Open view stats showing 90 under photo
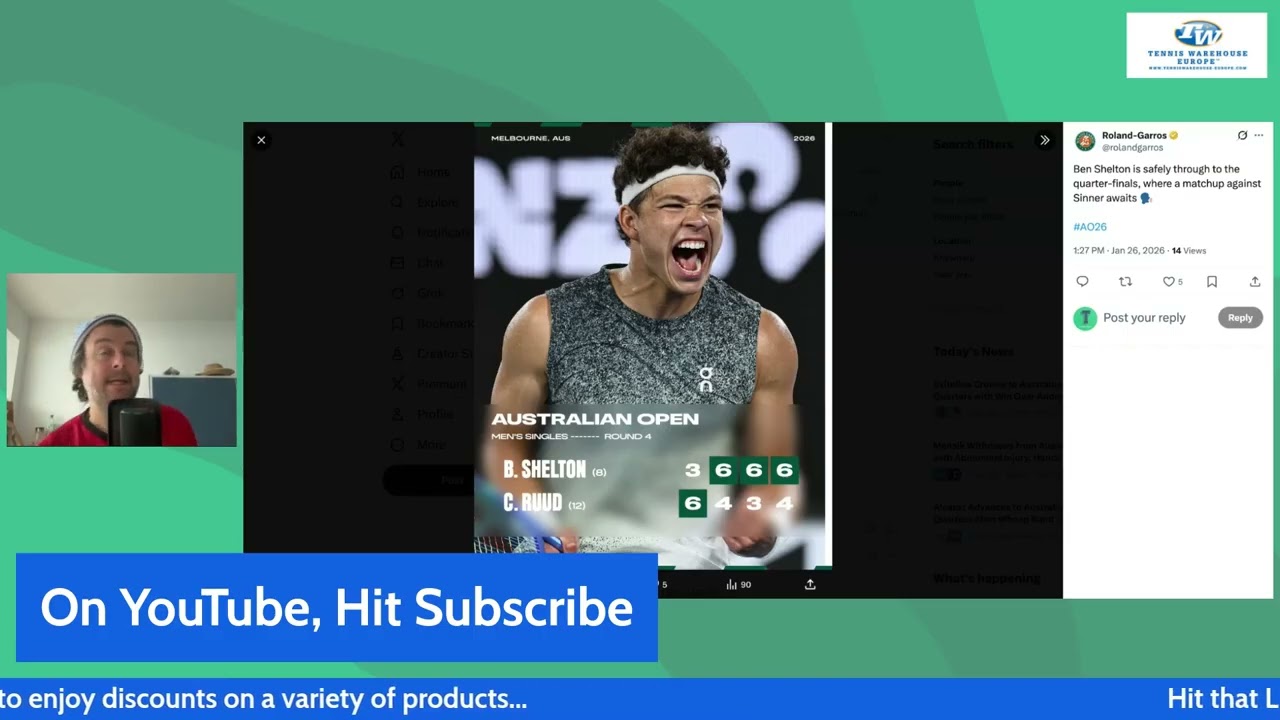Screen dimensions: 1280x720 click(739, 585)
